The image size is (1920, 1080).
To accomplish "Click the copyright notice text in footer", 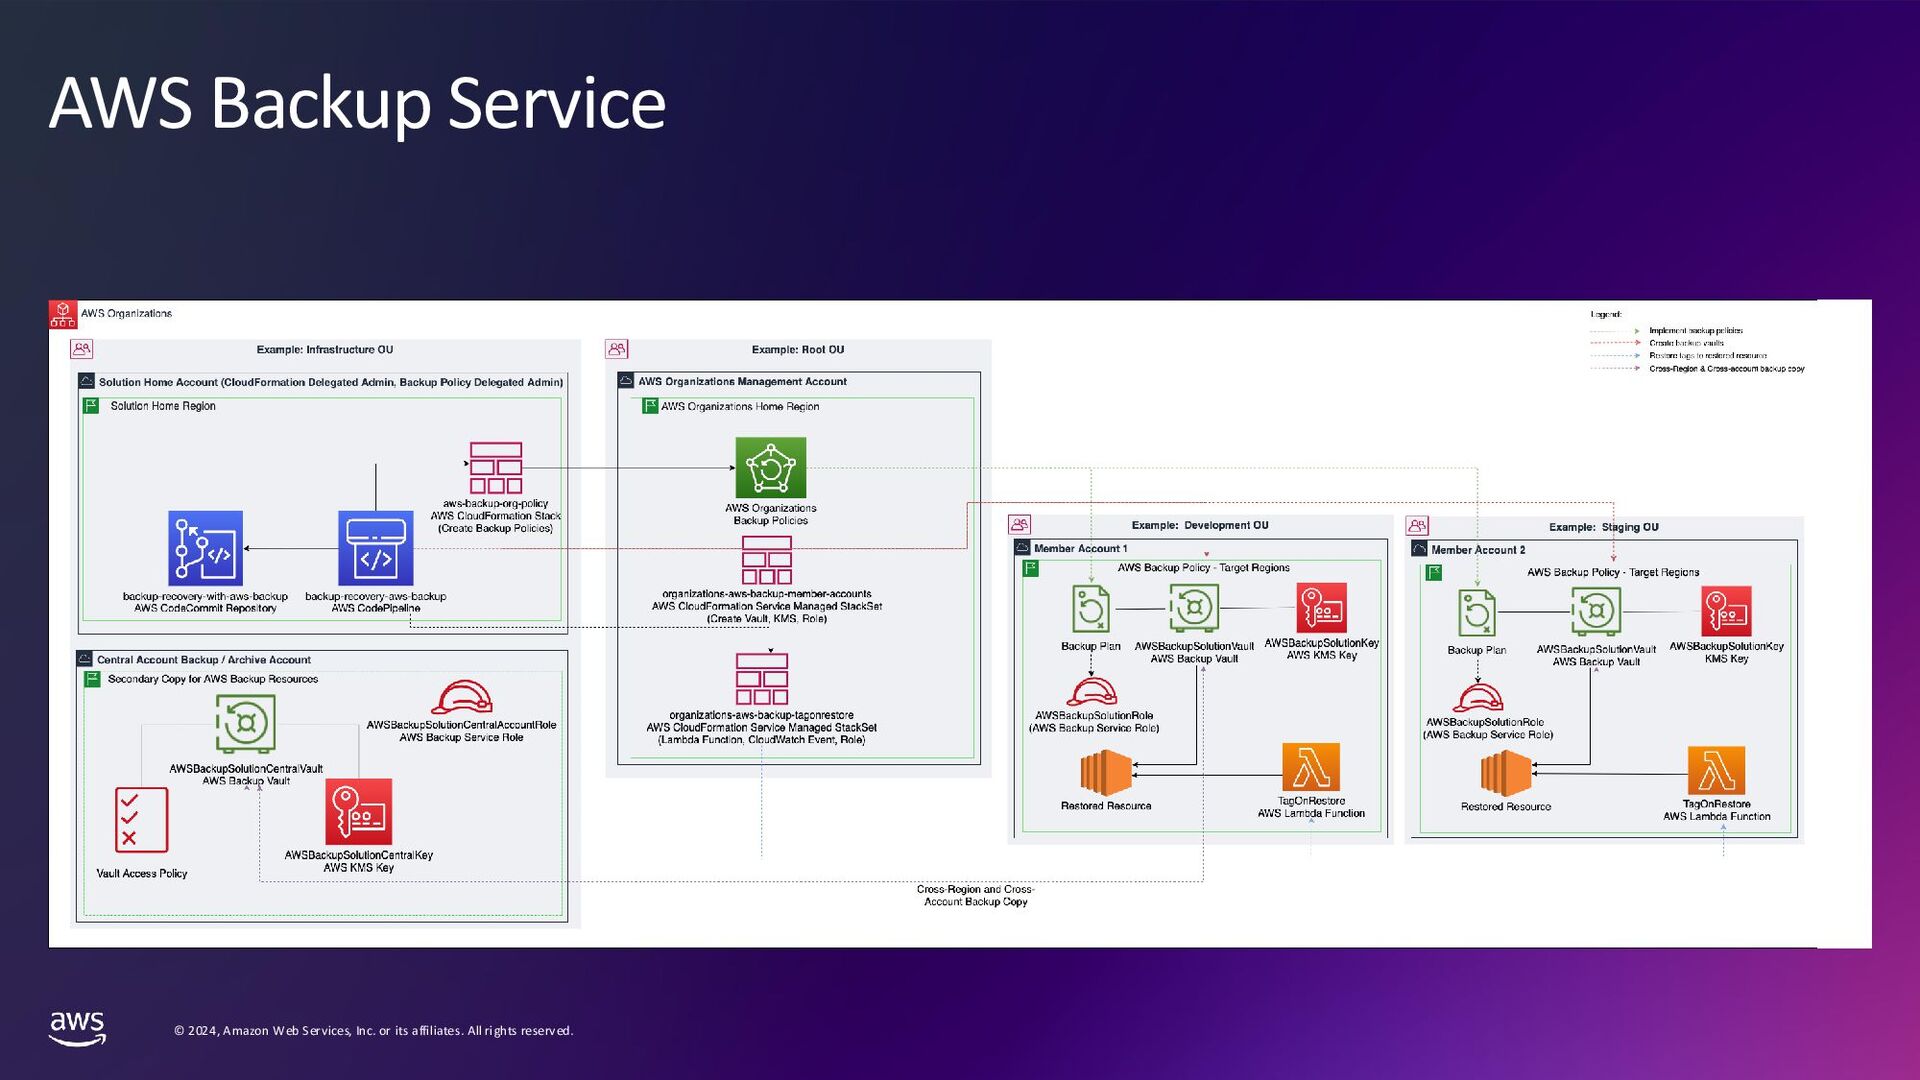I will pyautogui.click(x=373, y=1031).
